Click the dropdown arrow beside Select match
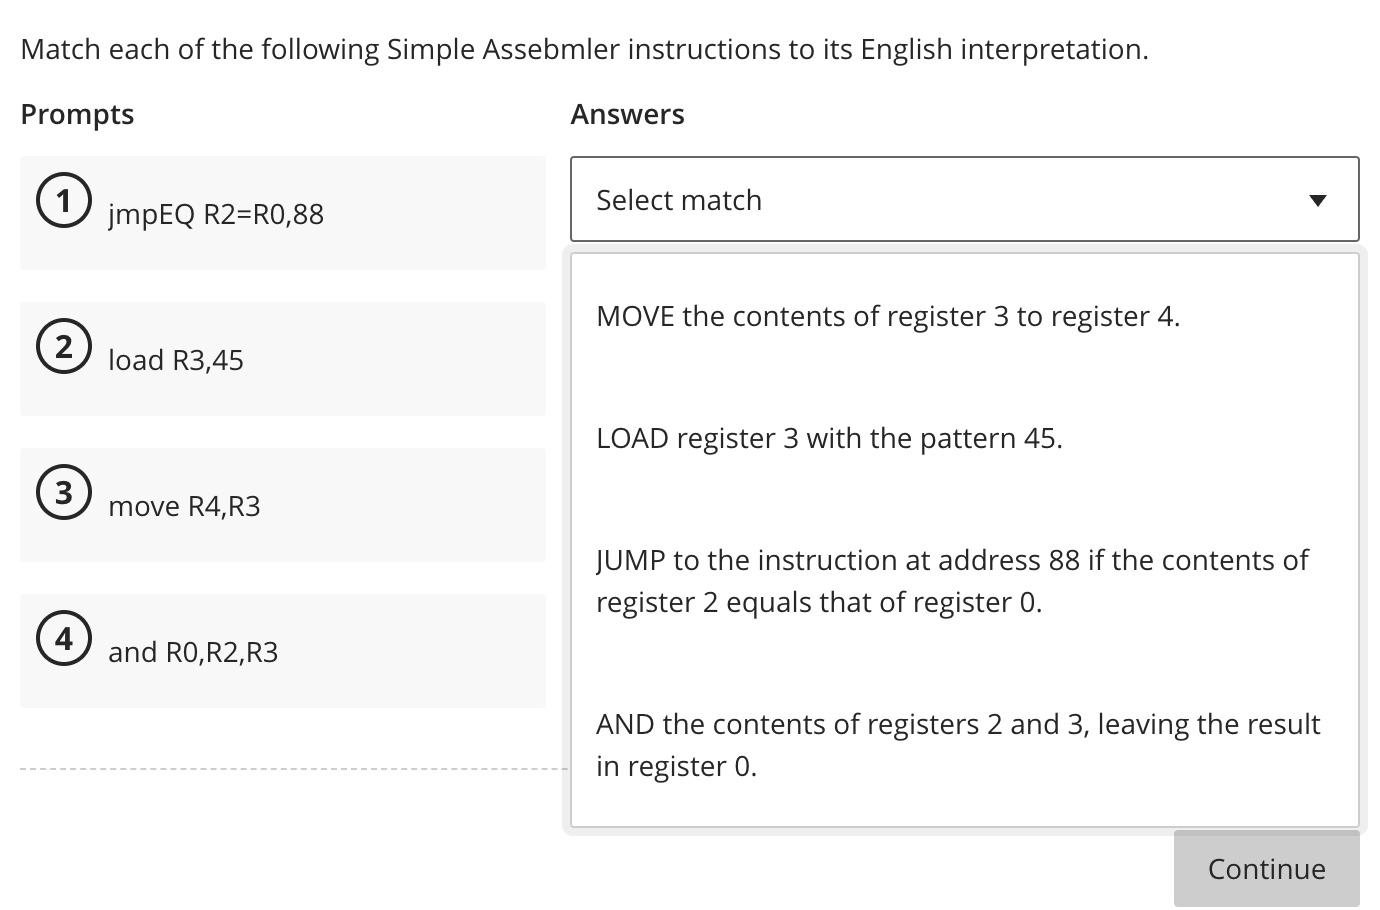Viewport: 1380px width, 910px height. pyautogui.click(x=1319, y=199)
